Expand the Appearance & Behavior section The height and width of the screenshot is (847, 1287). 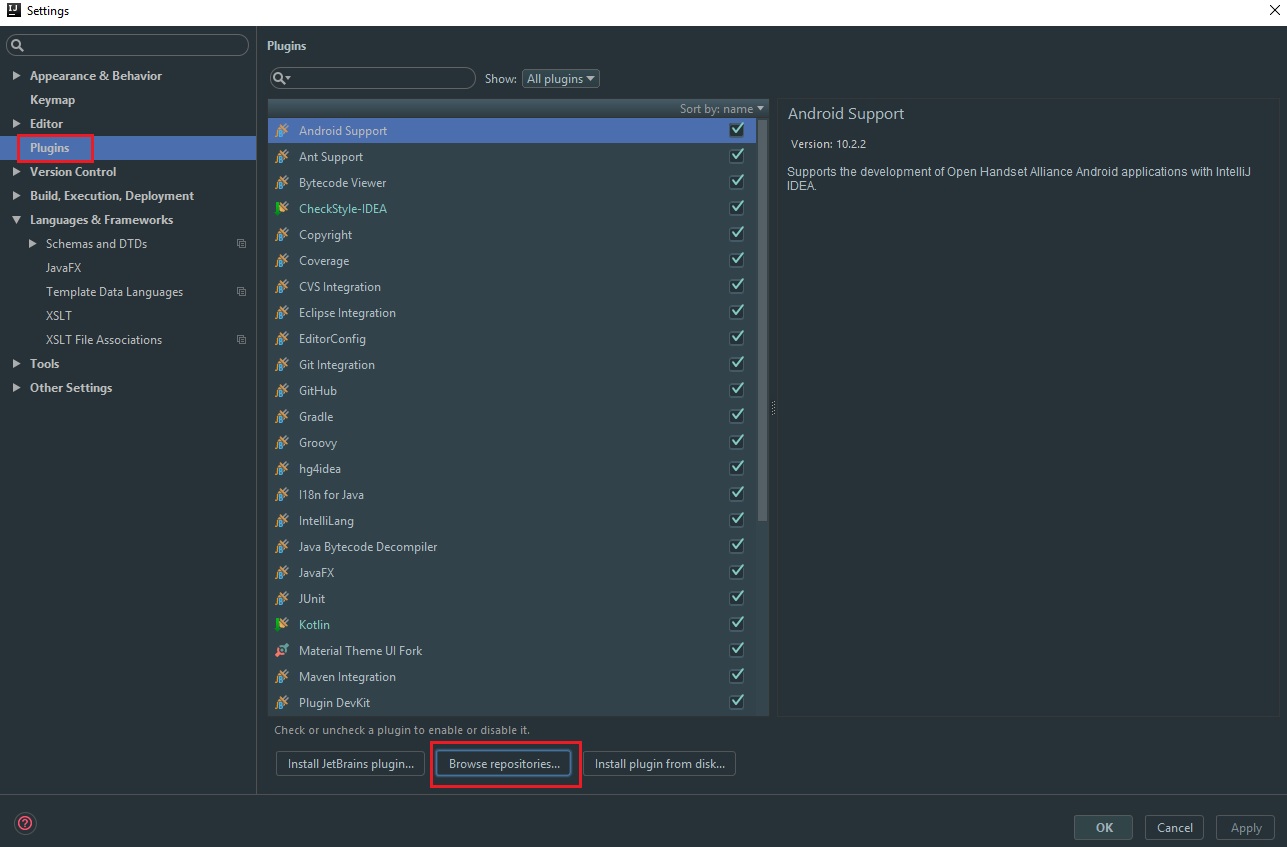click(16, 76)
